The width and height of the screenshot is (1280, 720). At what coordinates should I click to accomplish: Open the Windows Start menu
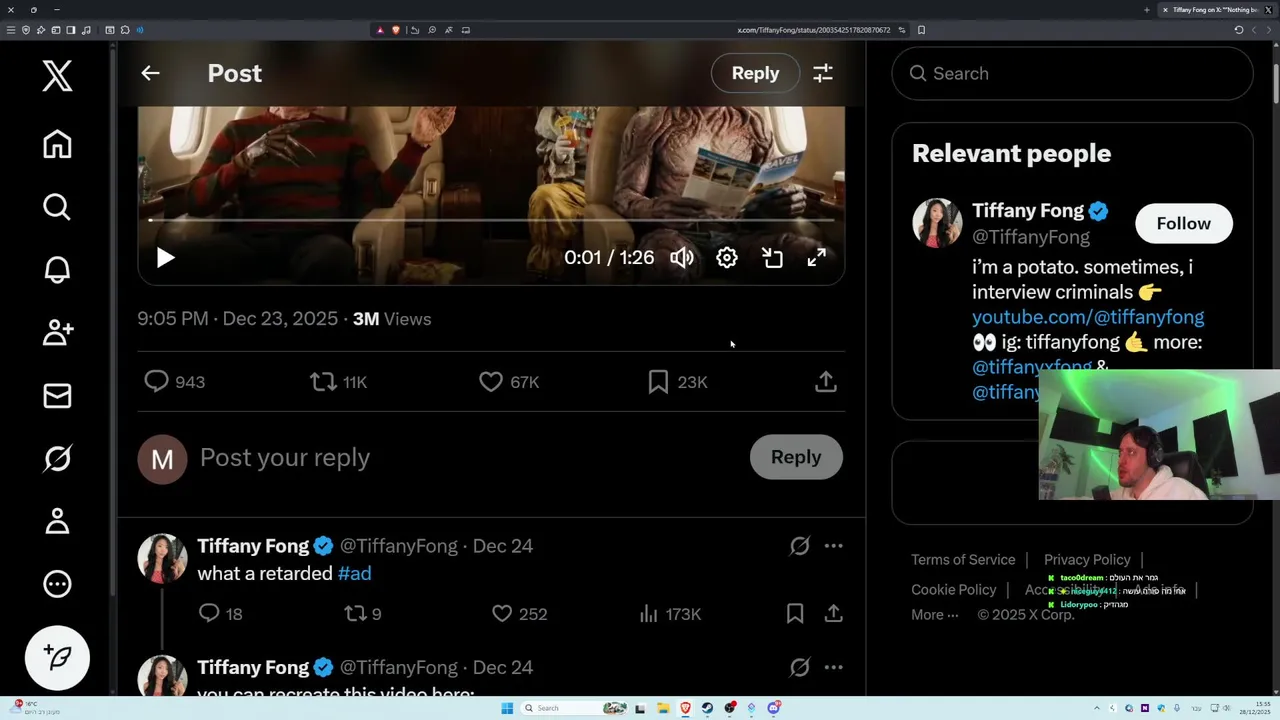click(507, 708)
